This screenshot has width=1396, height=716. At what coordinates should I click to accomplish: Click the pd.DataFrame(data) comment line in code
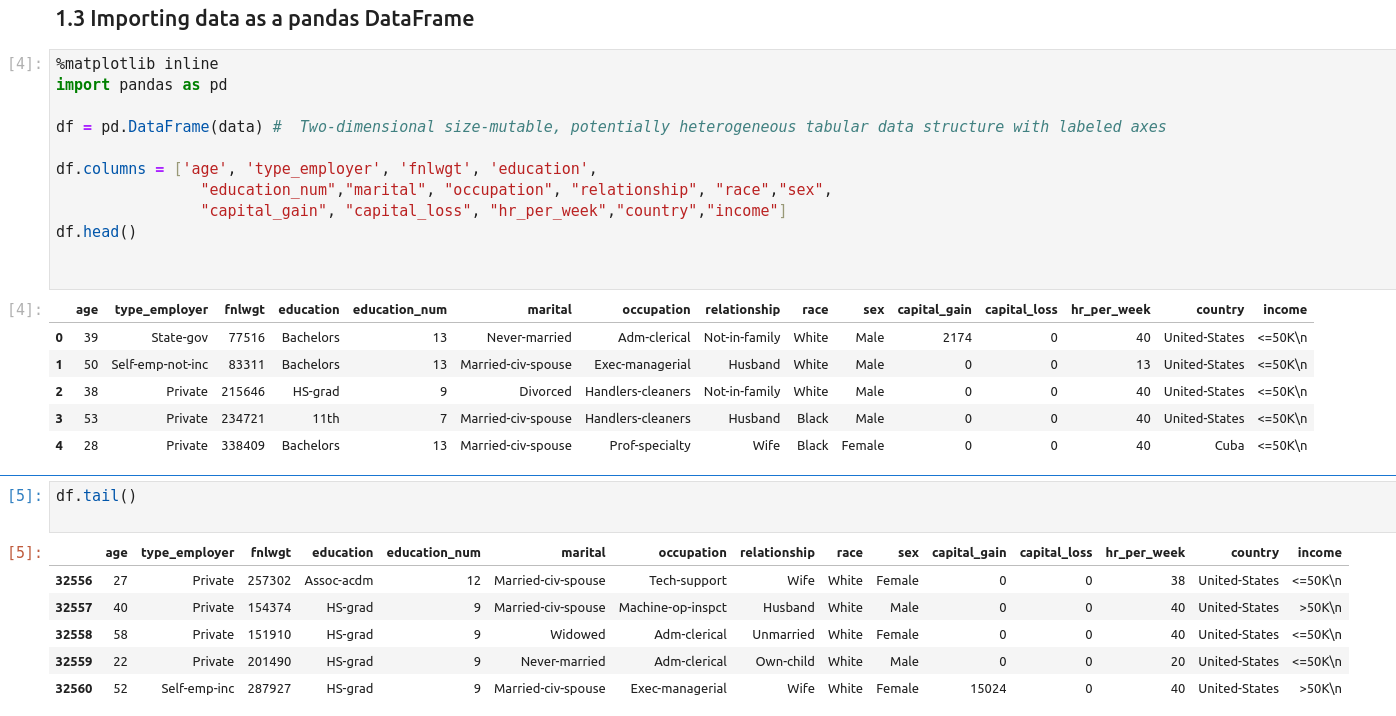[x=610, y=127]
